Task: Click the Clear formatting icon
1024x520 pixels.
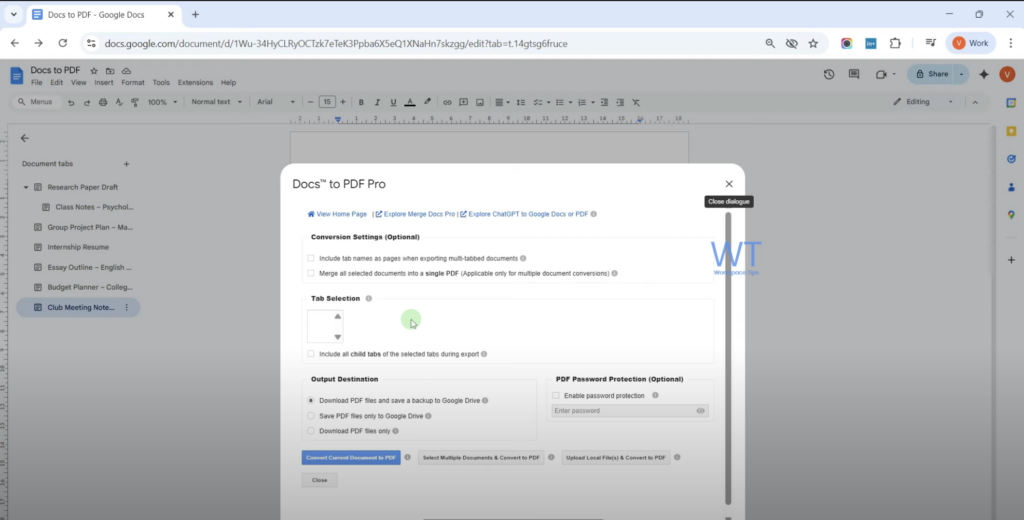Action: (x=636, y=103)
